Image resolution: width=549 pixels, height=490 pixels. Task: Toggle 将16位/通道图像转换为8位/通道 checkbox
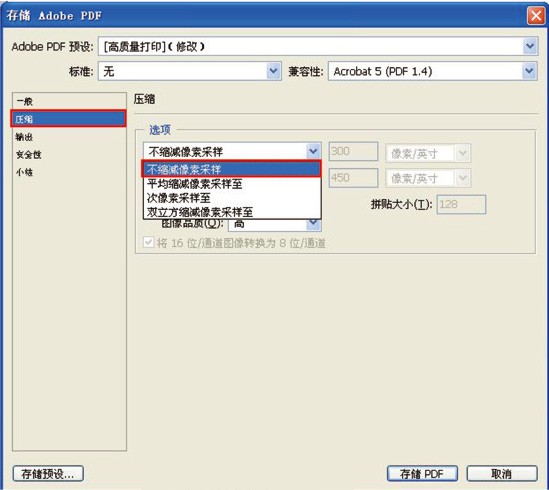(x=149, y=242)
